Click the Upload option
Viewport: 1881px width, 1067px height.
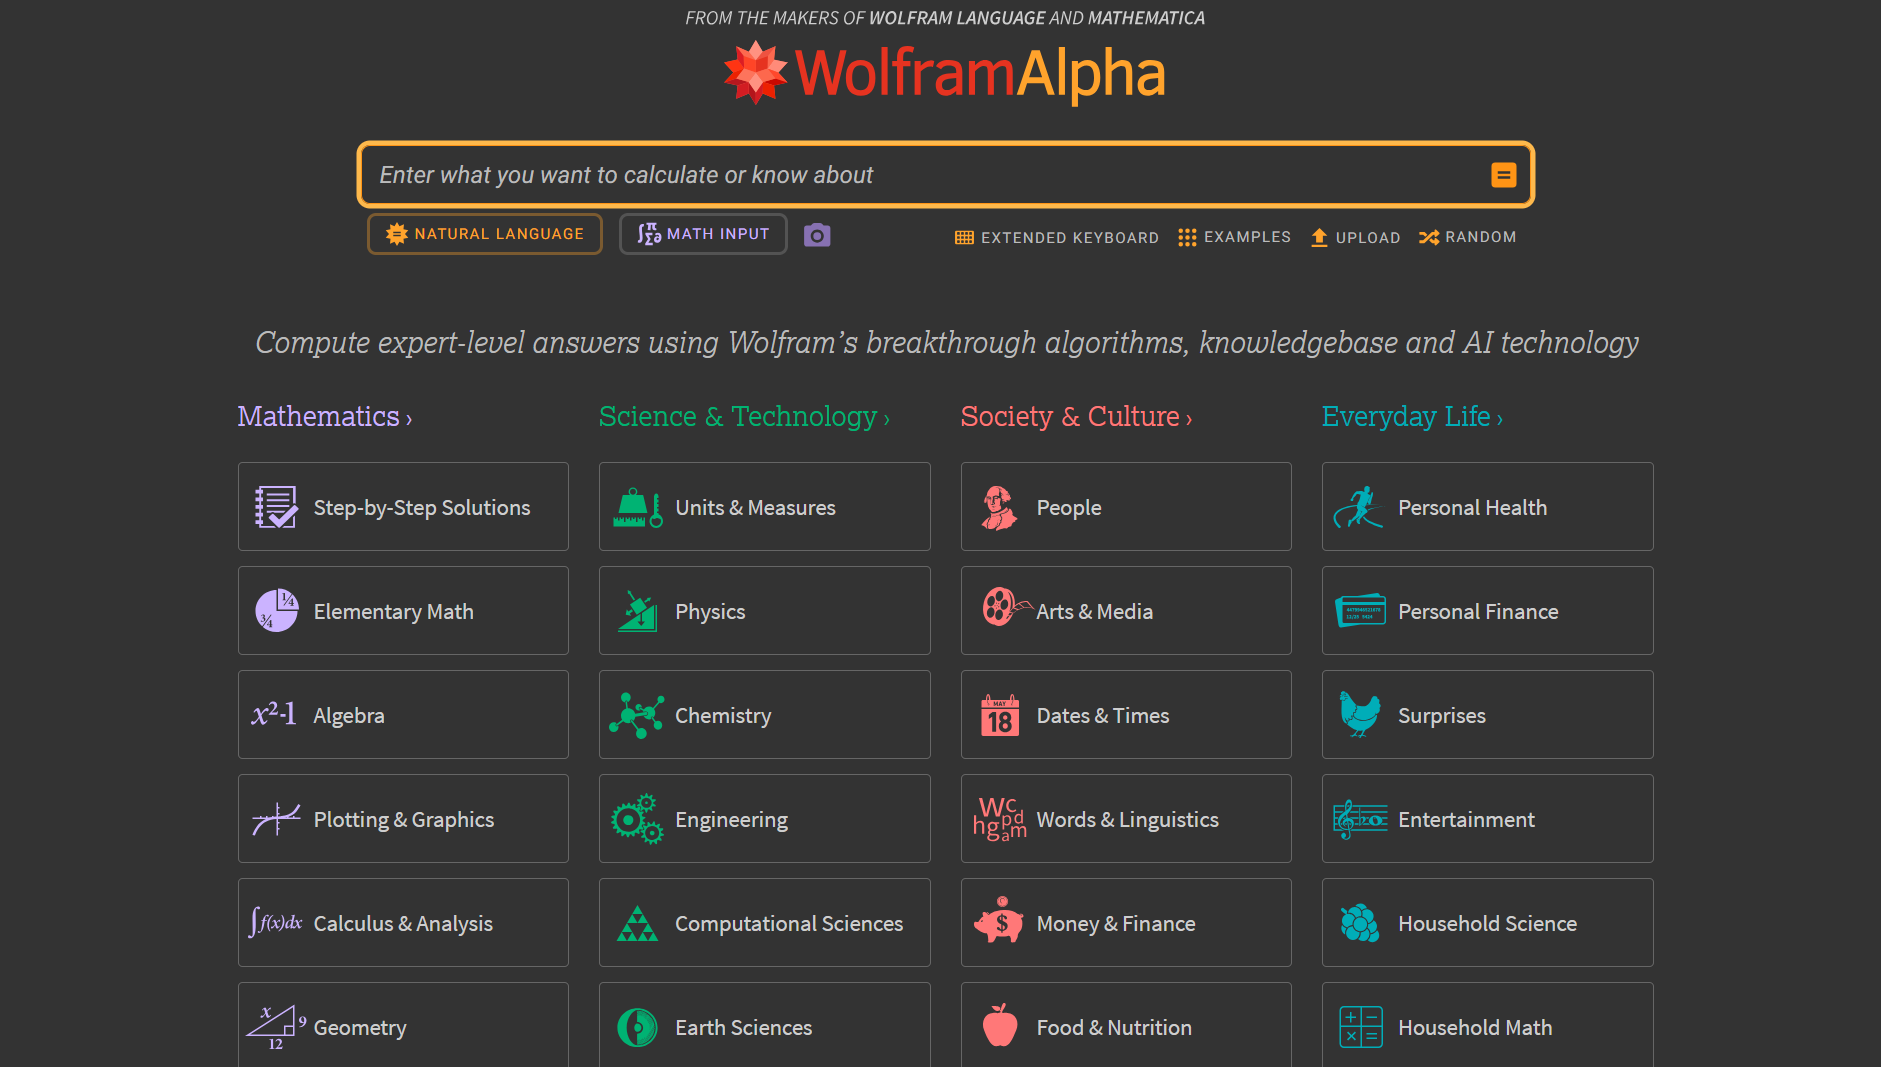pos(1355,237)
